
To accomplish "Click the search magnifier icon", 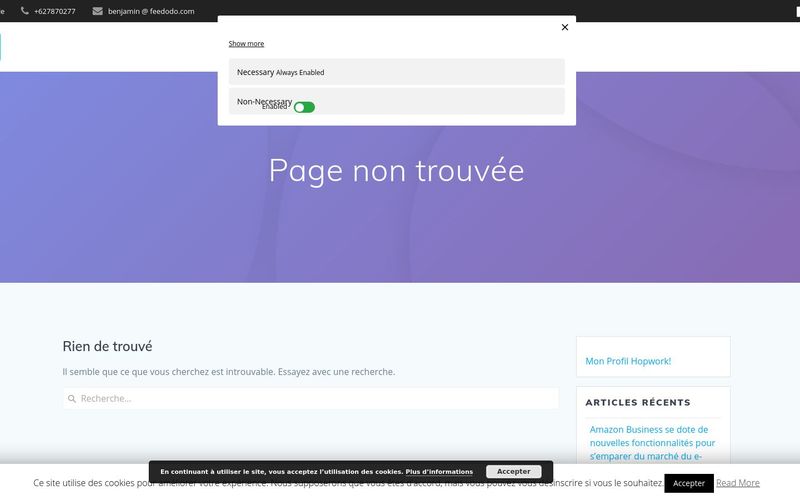I will coord(72,399).
